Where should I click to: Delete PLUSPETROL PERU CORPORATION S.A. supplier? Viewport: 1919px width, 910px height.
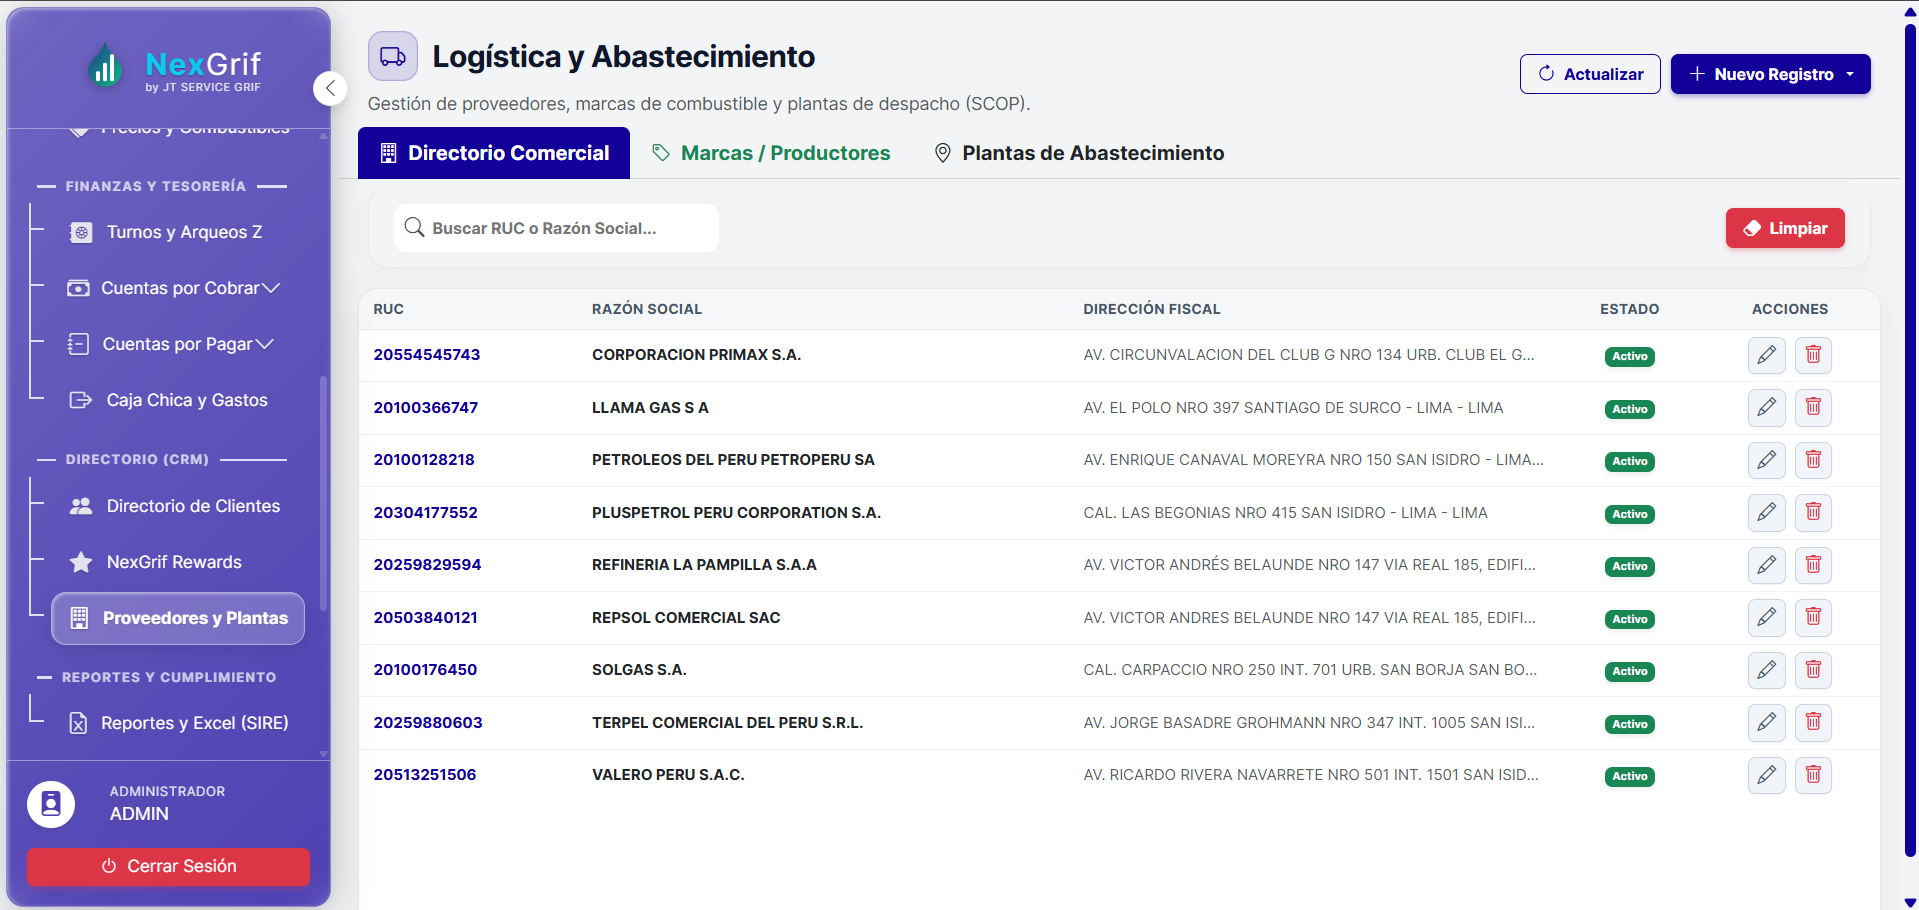coord(1813,513)
